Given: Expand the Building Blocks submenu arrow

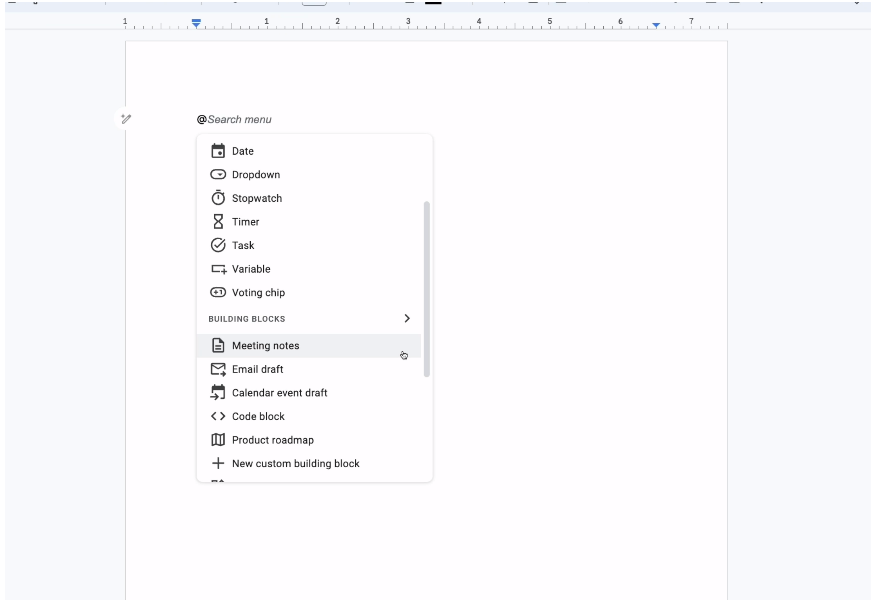Looking at the screenshot, I should (x=407, y=318).
